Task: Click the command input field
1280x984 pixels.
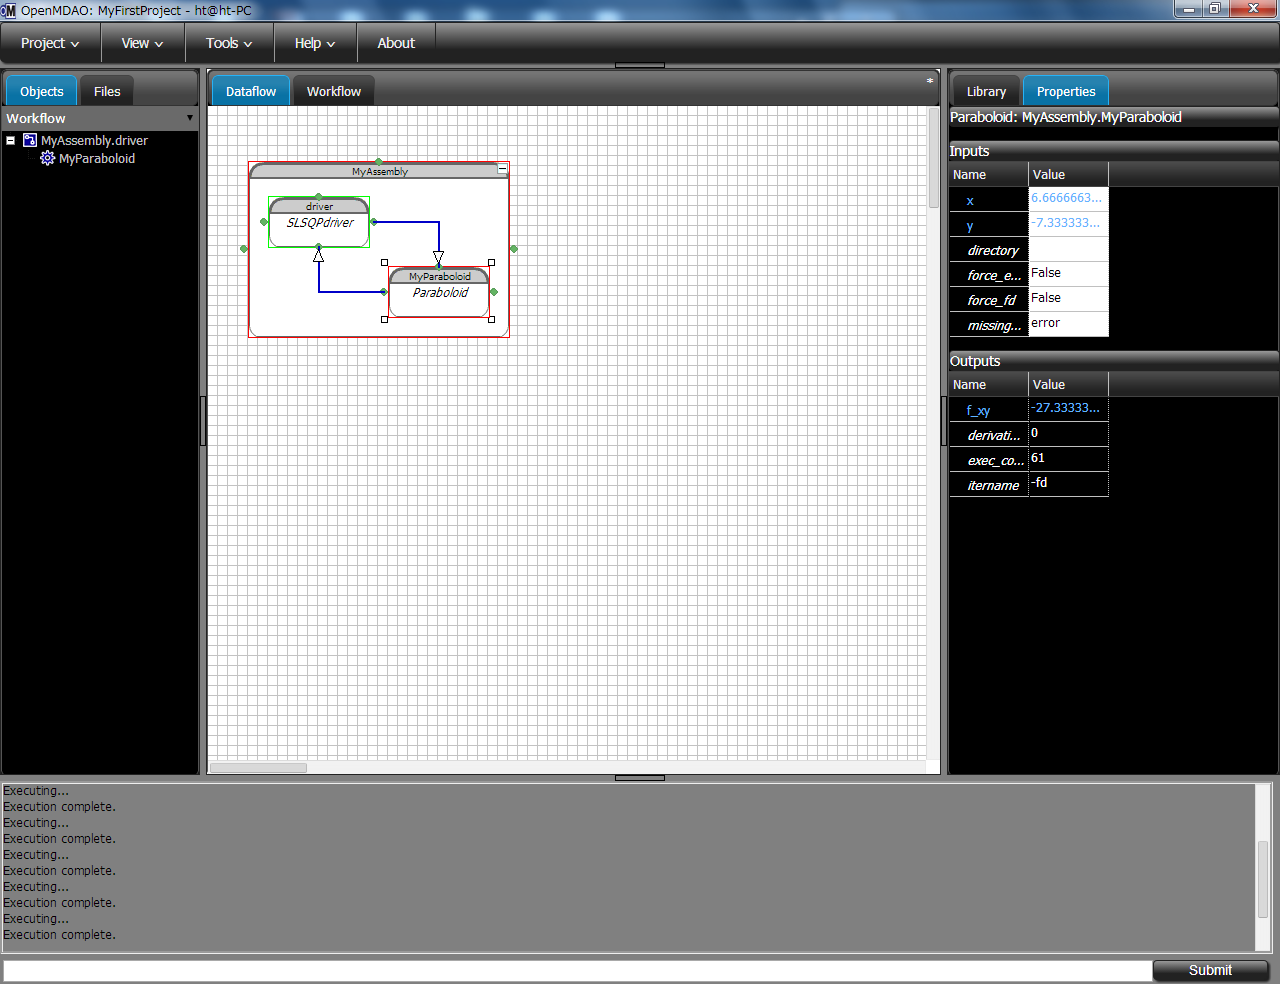Action: pos(578,970)
